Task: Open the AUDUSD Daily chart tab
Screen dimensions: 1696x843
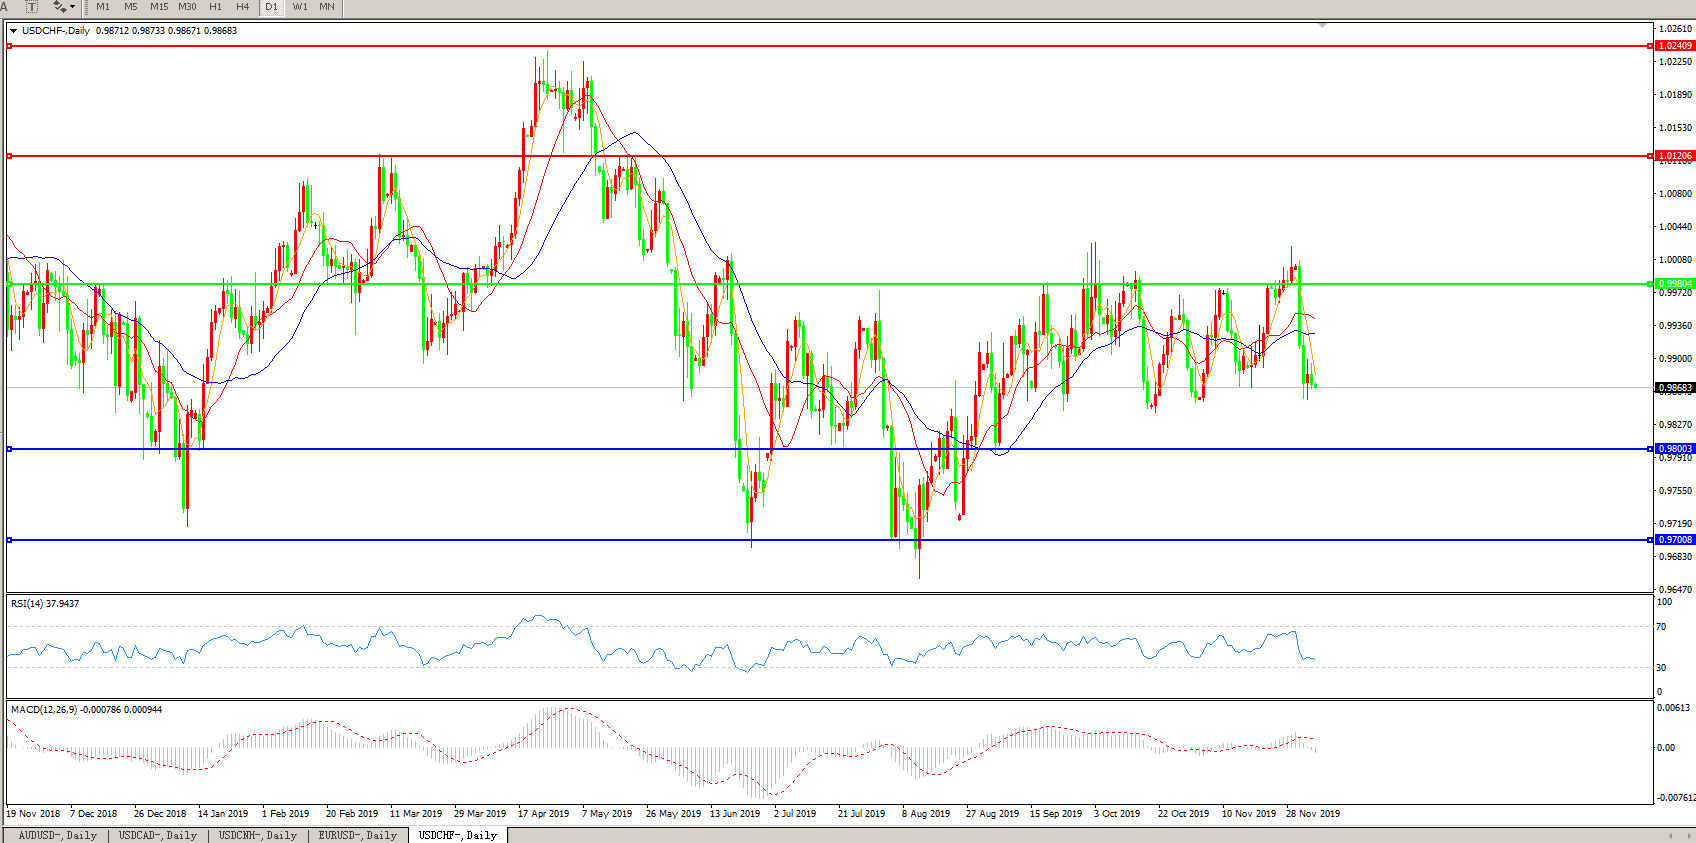Action: [58, 835]
